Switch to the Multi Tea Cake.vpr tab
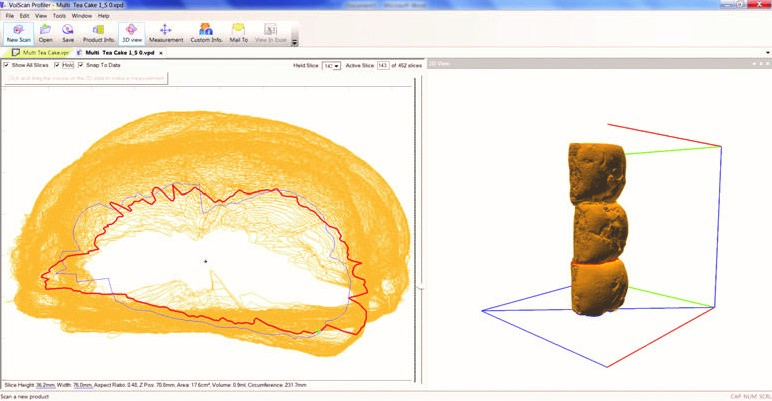 point(45,52)
